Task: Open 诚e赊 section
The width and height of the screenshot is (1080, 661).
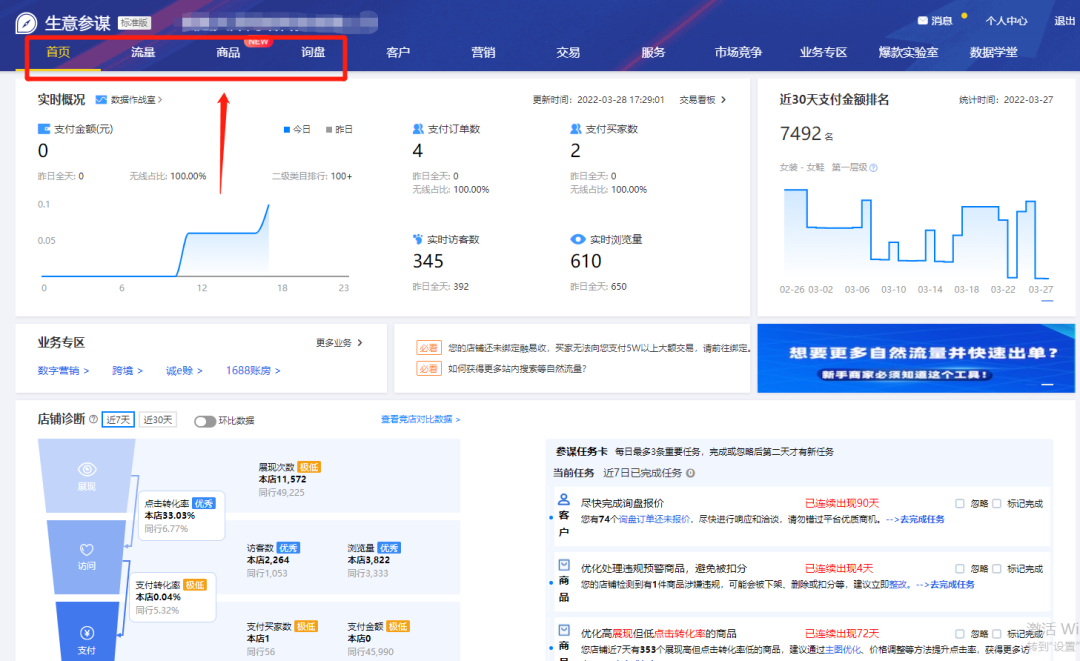Action: point(184,370)
